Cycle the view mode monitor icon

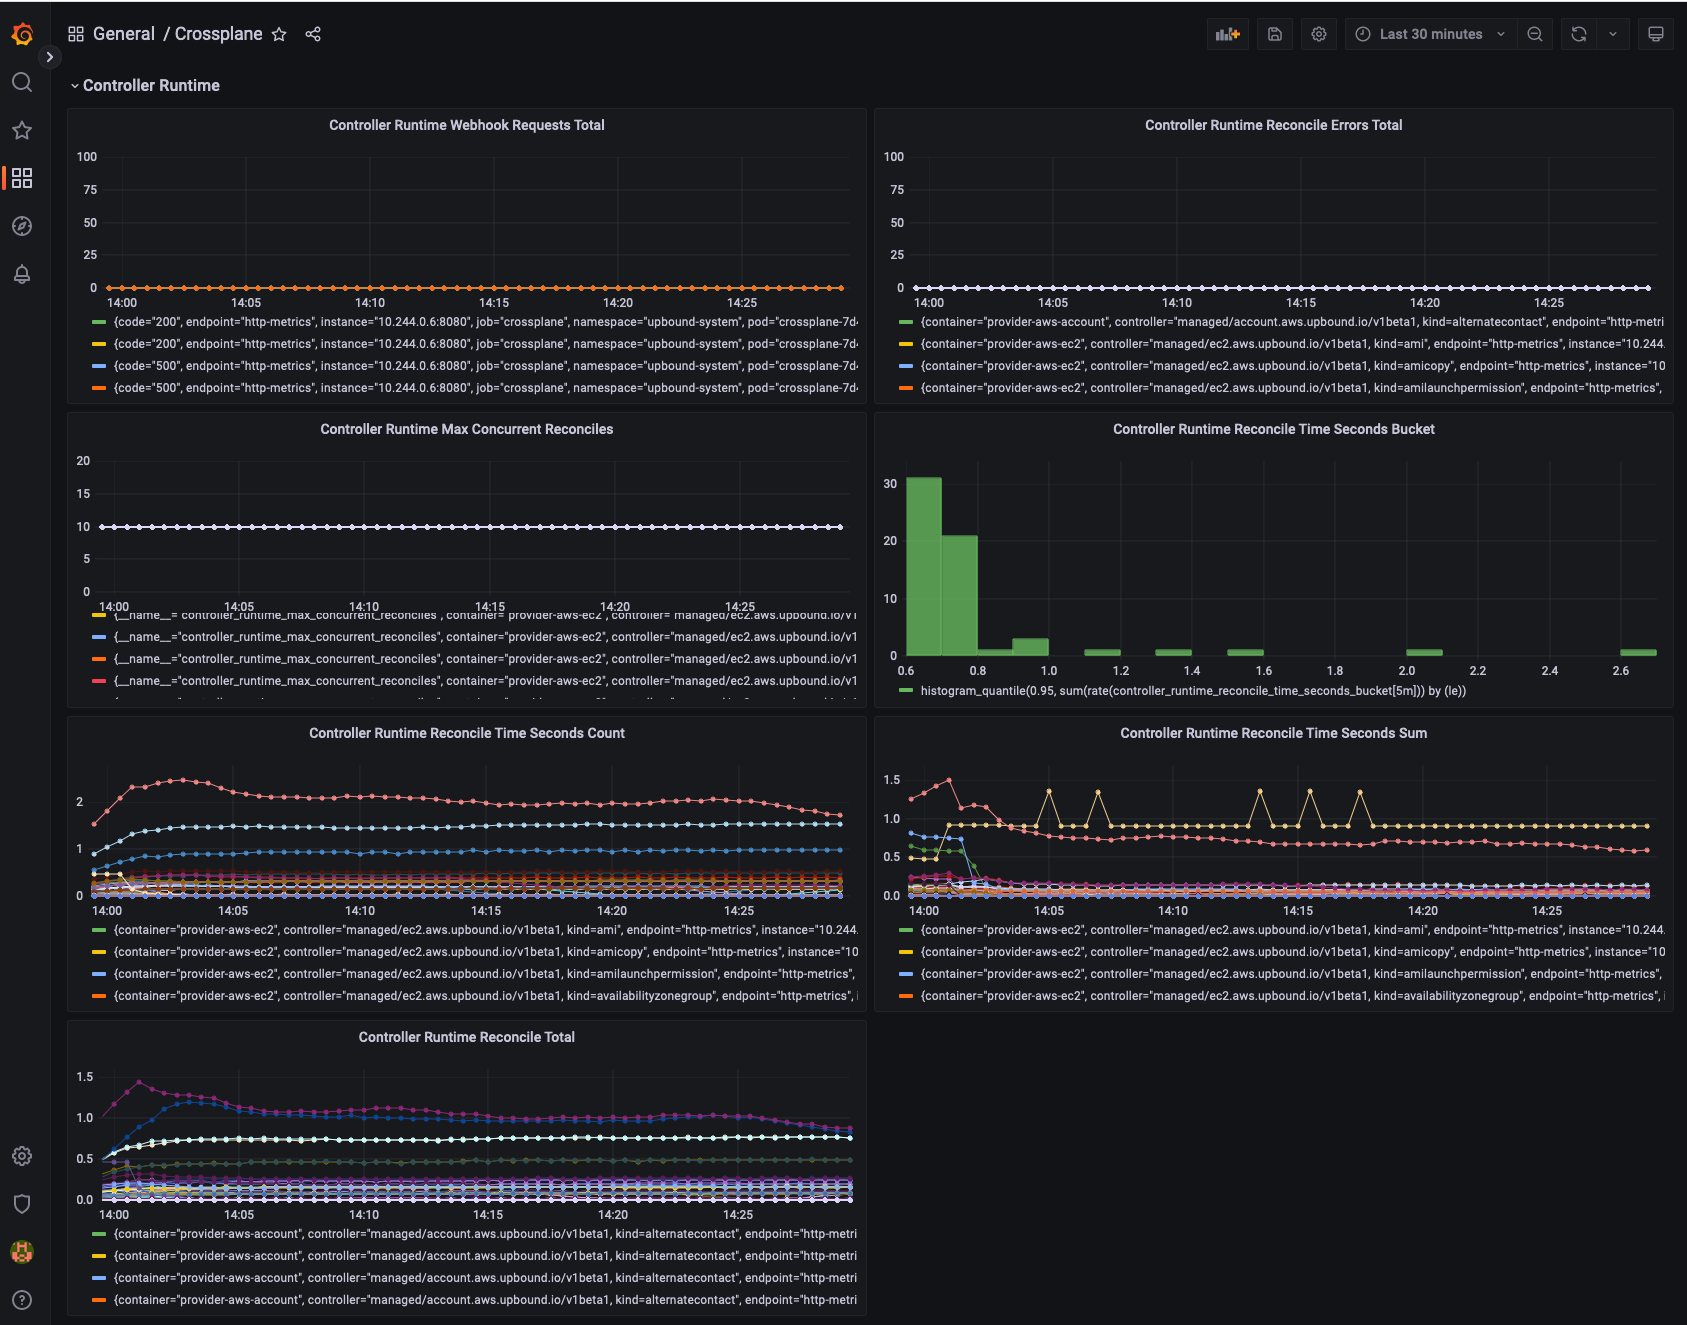[x=1656, y=34]
